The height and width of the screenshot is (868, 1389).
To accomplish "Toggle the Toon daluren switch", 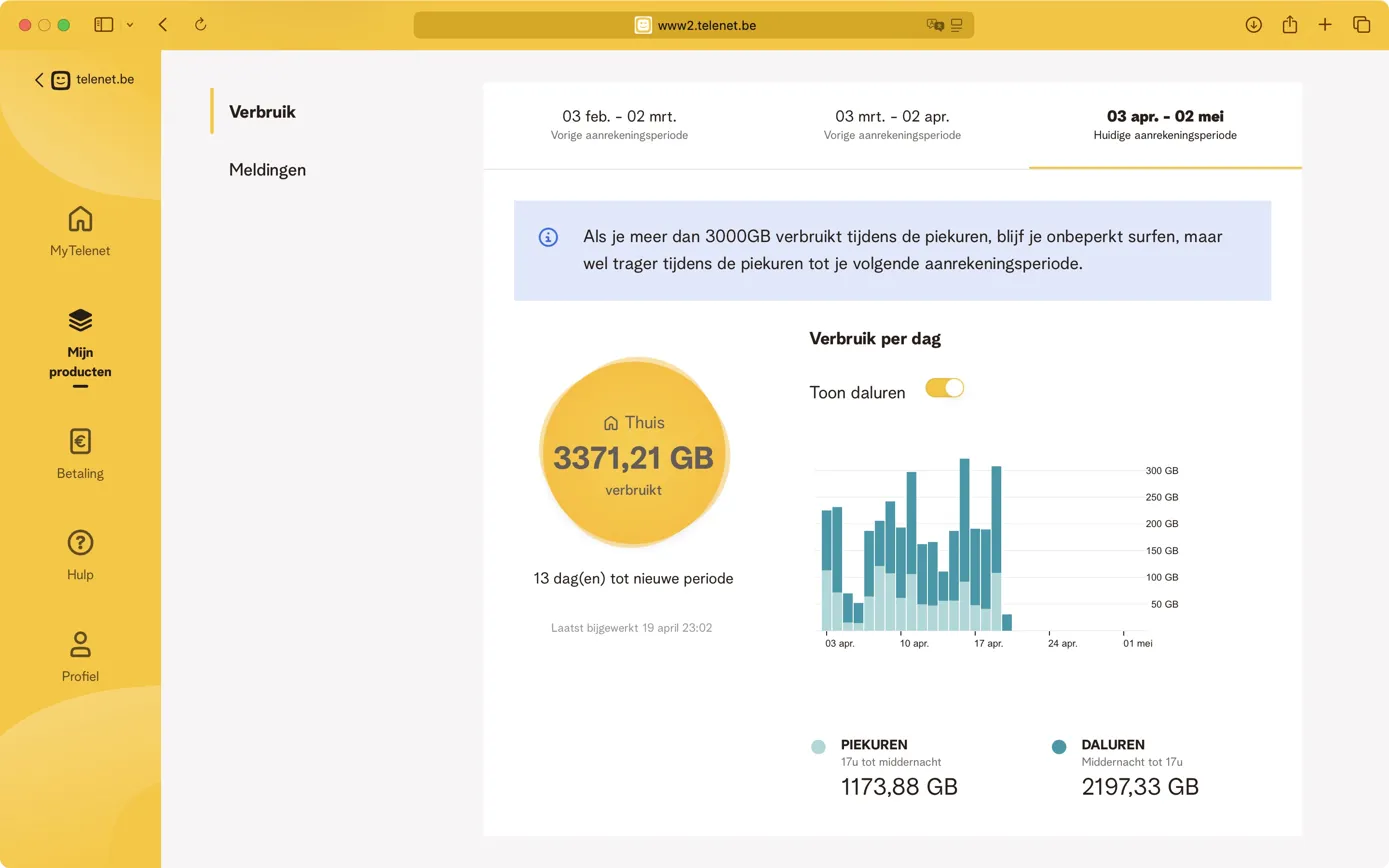I will [x=944, y=388].
